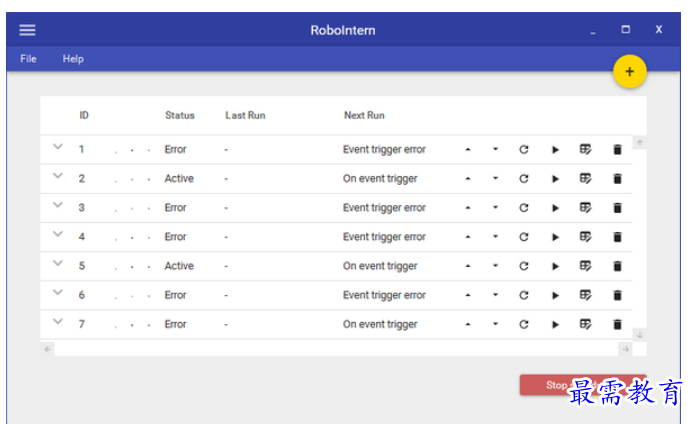The image size is (691, 424).
Task: Run task 4 now
Action: tap(555, 237)
